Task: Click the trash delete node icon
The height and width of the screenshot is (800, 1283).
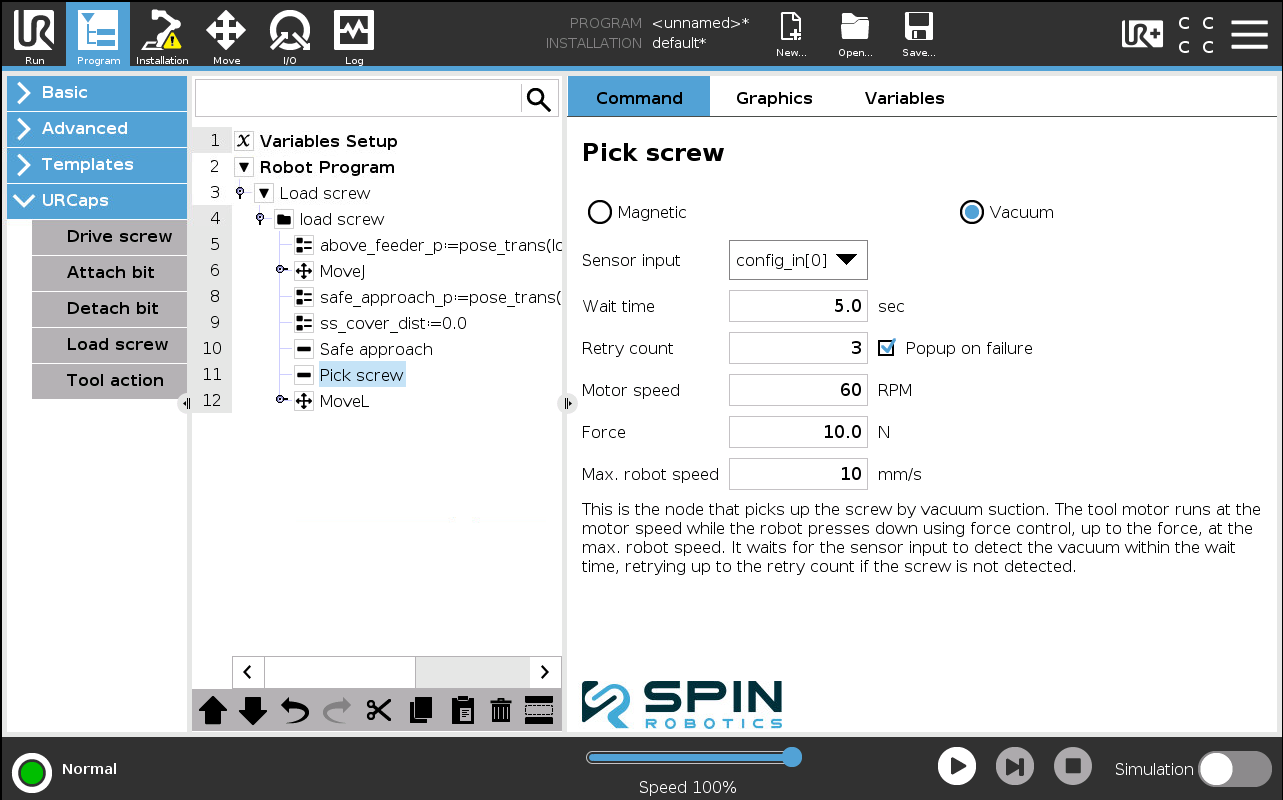Action: click(501, 711)
